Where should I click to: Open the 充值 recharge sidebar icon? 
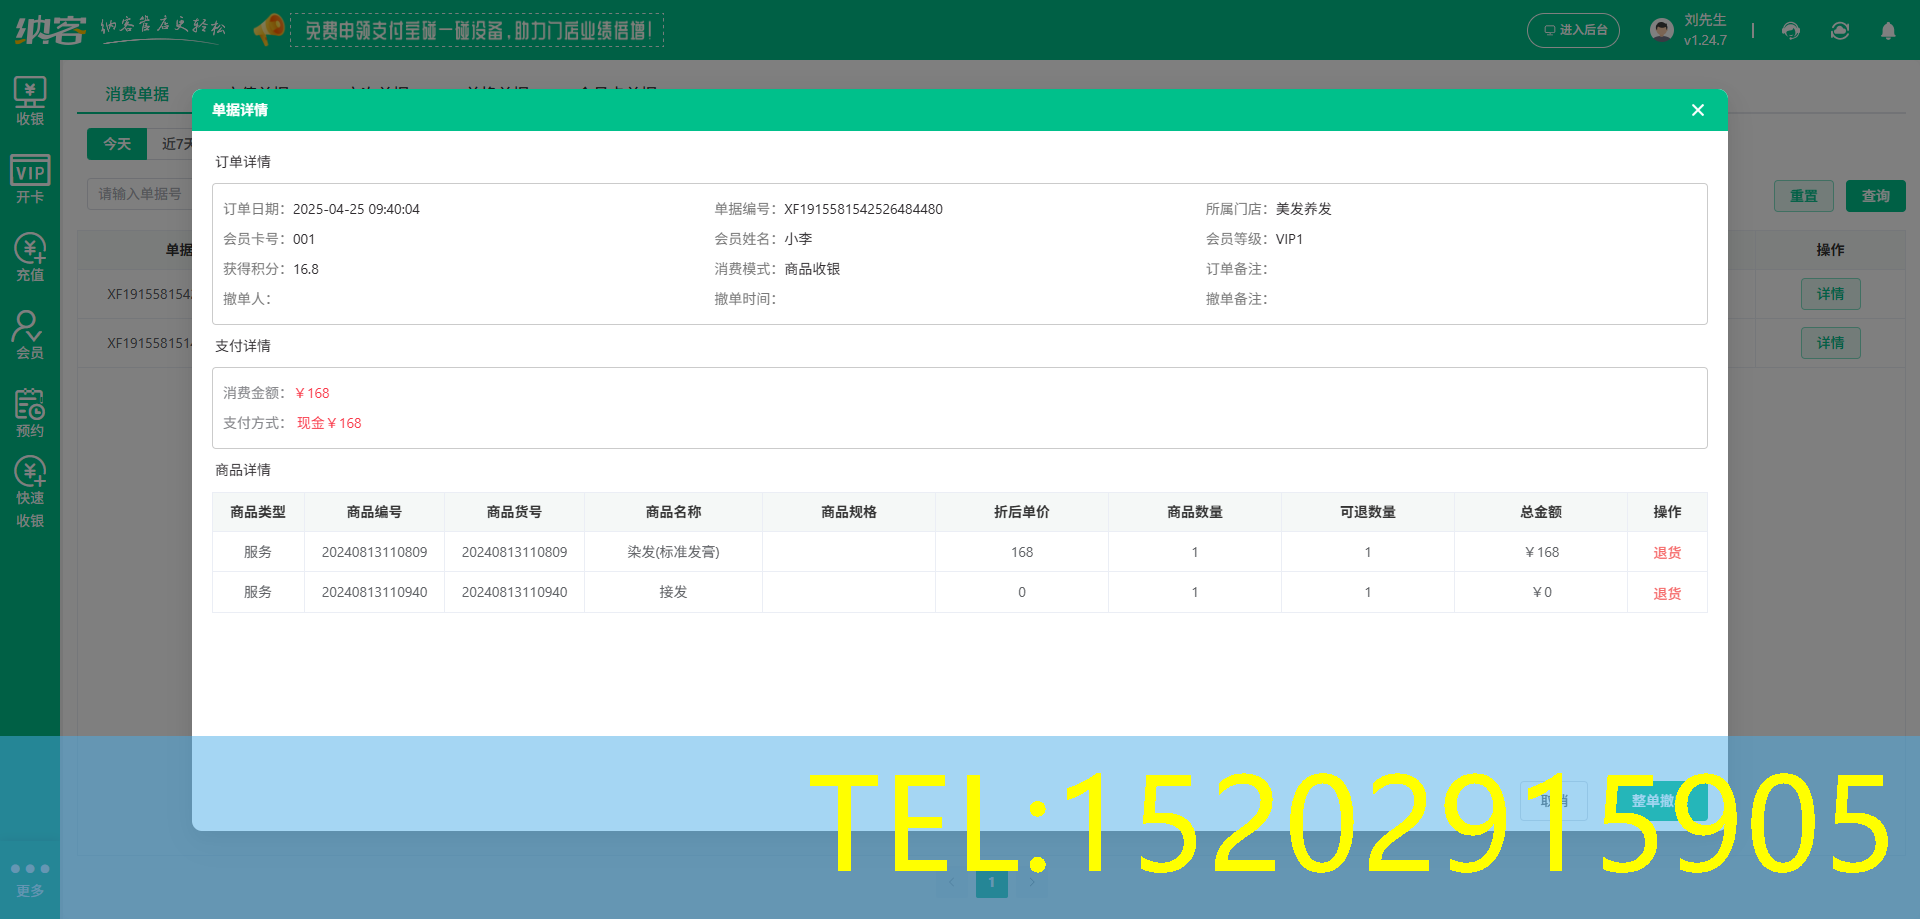tap(30, 257)
